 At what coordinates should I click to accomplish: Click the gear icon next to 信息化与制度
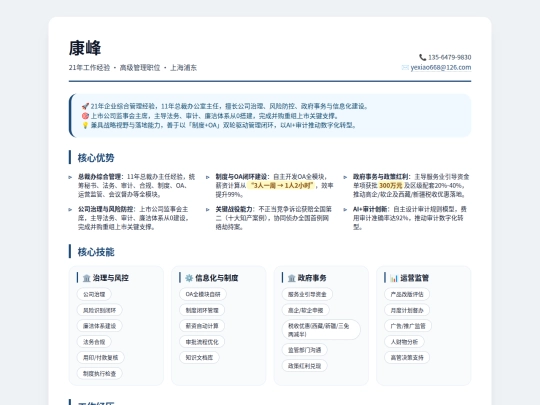pos(189,278)
